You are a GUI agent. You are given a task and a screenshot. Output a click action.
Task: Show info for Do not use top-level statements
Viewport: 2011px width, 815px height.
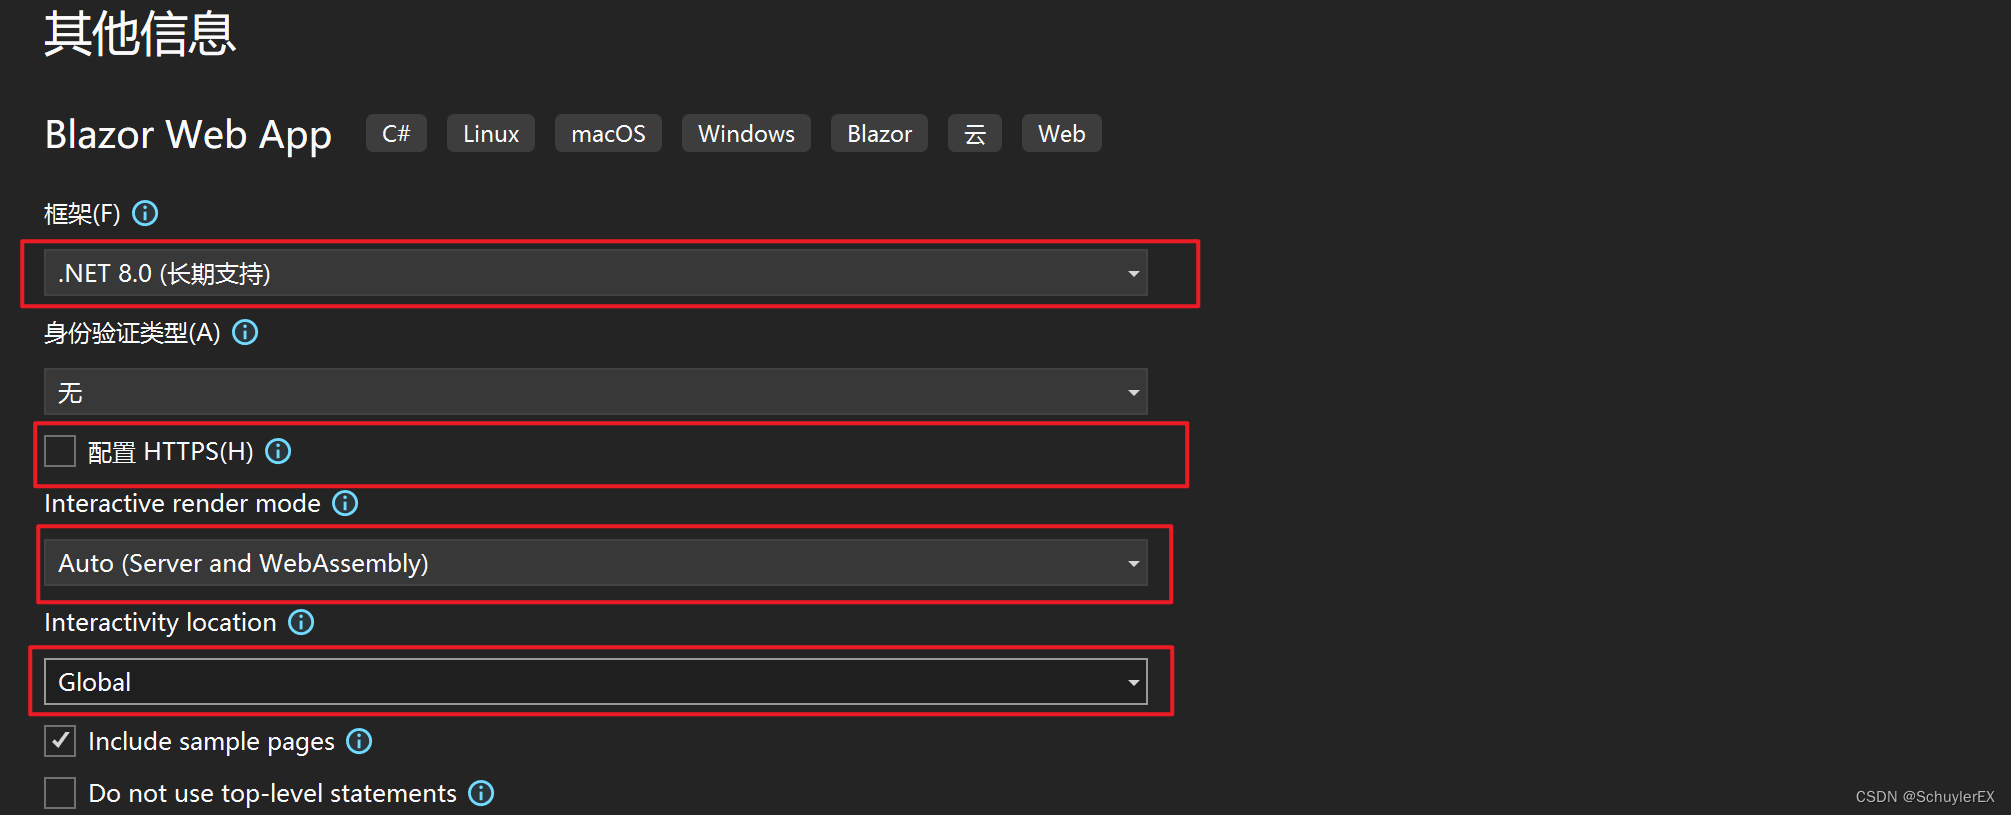tap(481, 793)
